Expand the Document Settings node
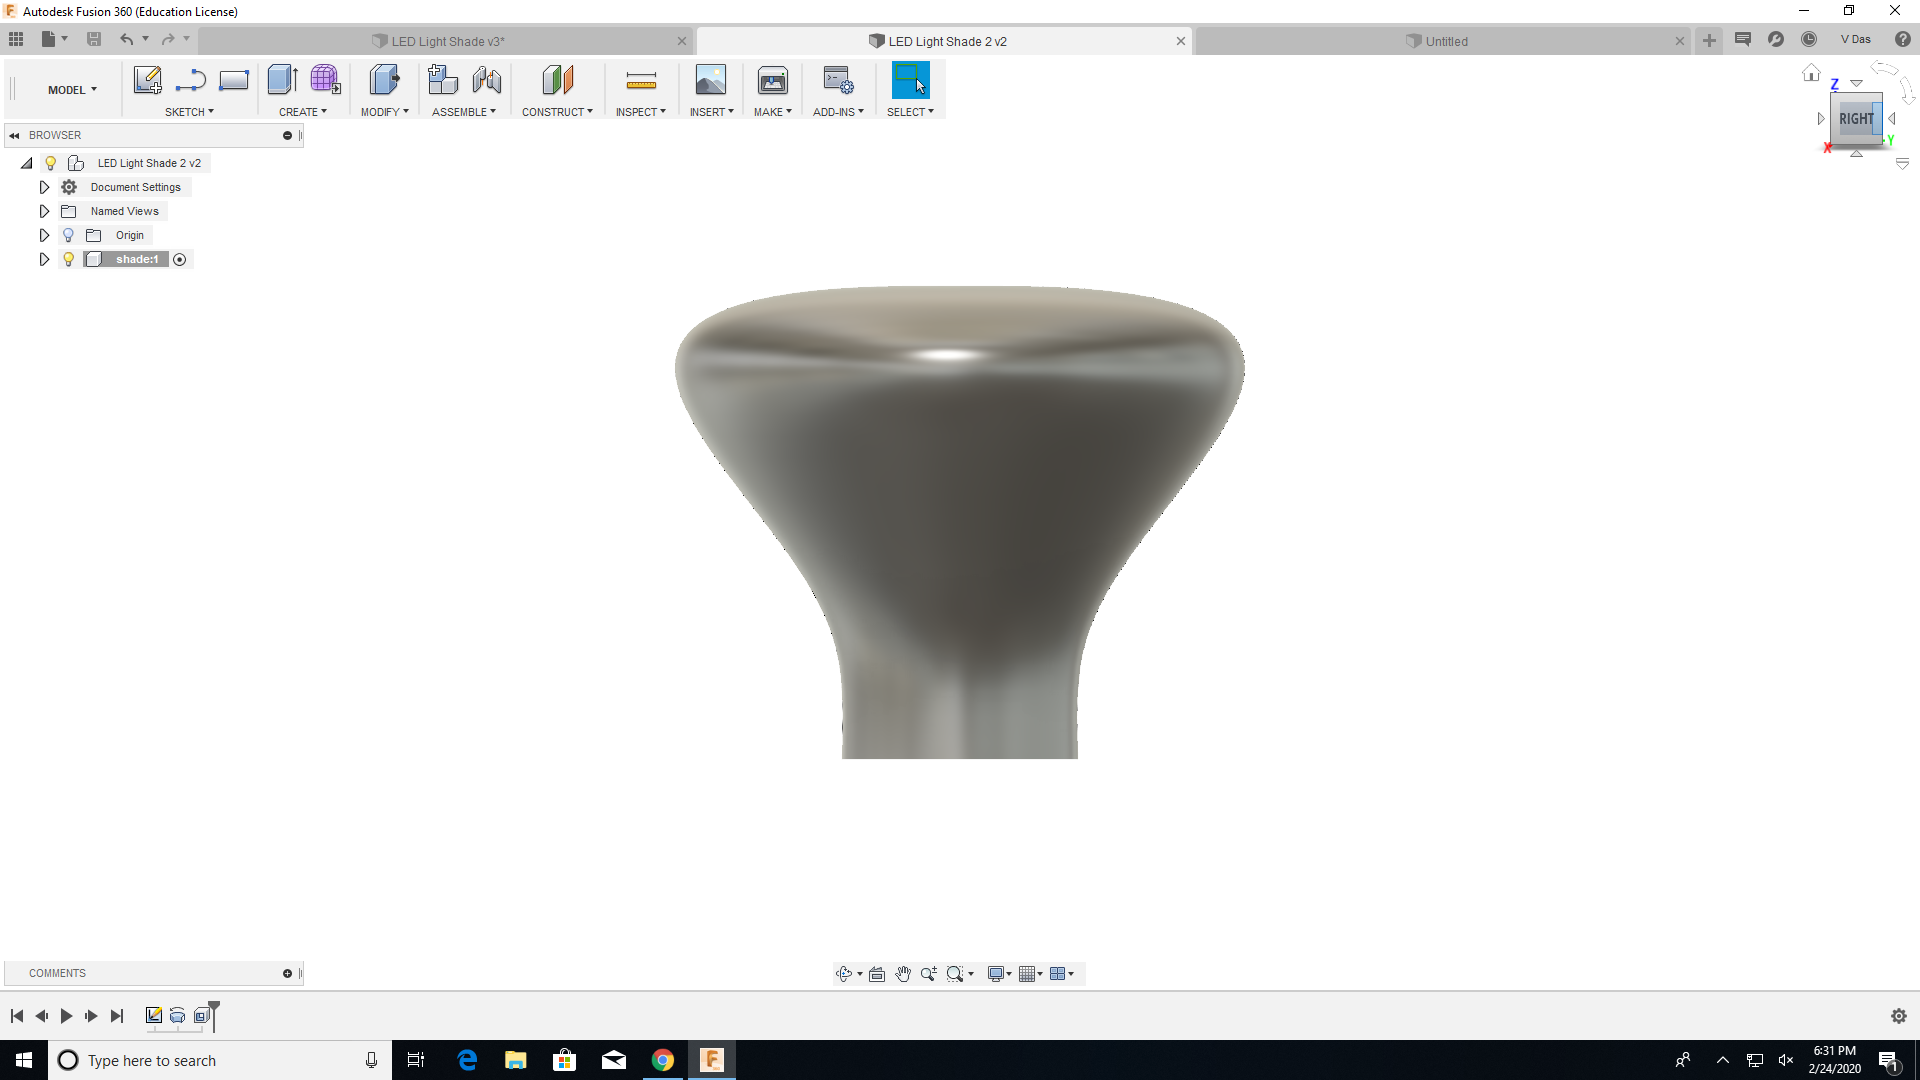The width and height of the screenshot is (1920, 1080). tap(44, 187)
